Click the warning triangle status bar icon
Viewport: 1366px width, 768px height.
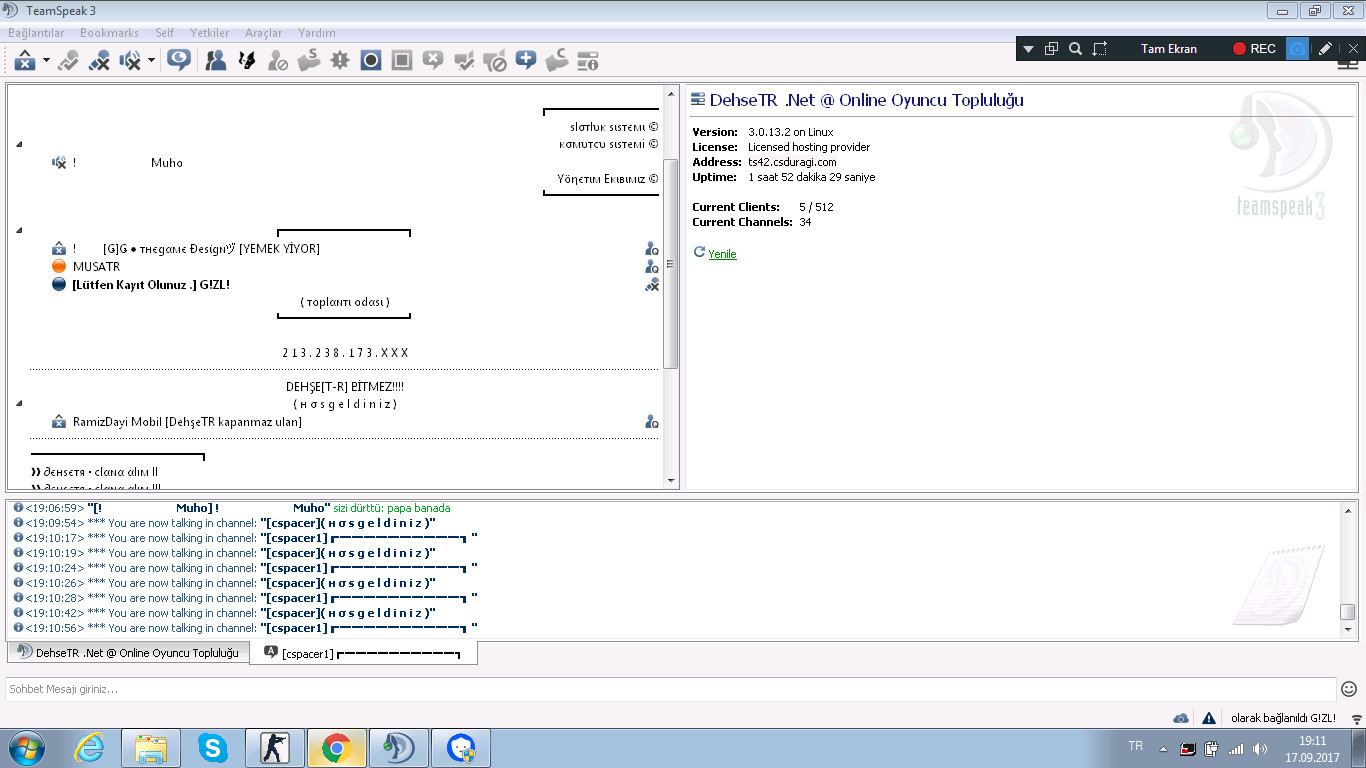[1209, 718]
